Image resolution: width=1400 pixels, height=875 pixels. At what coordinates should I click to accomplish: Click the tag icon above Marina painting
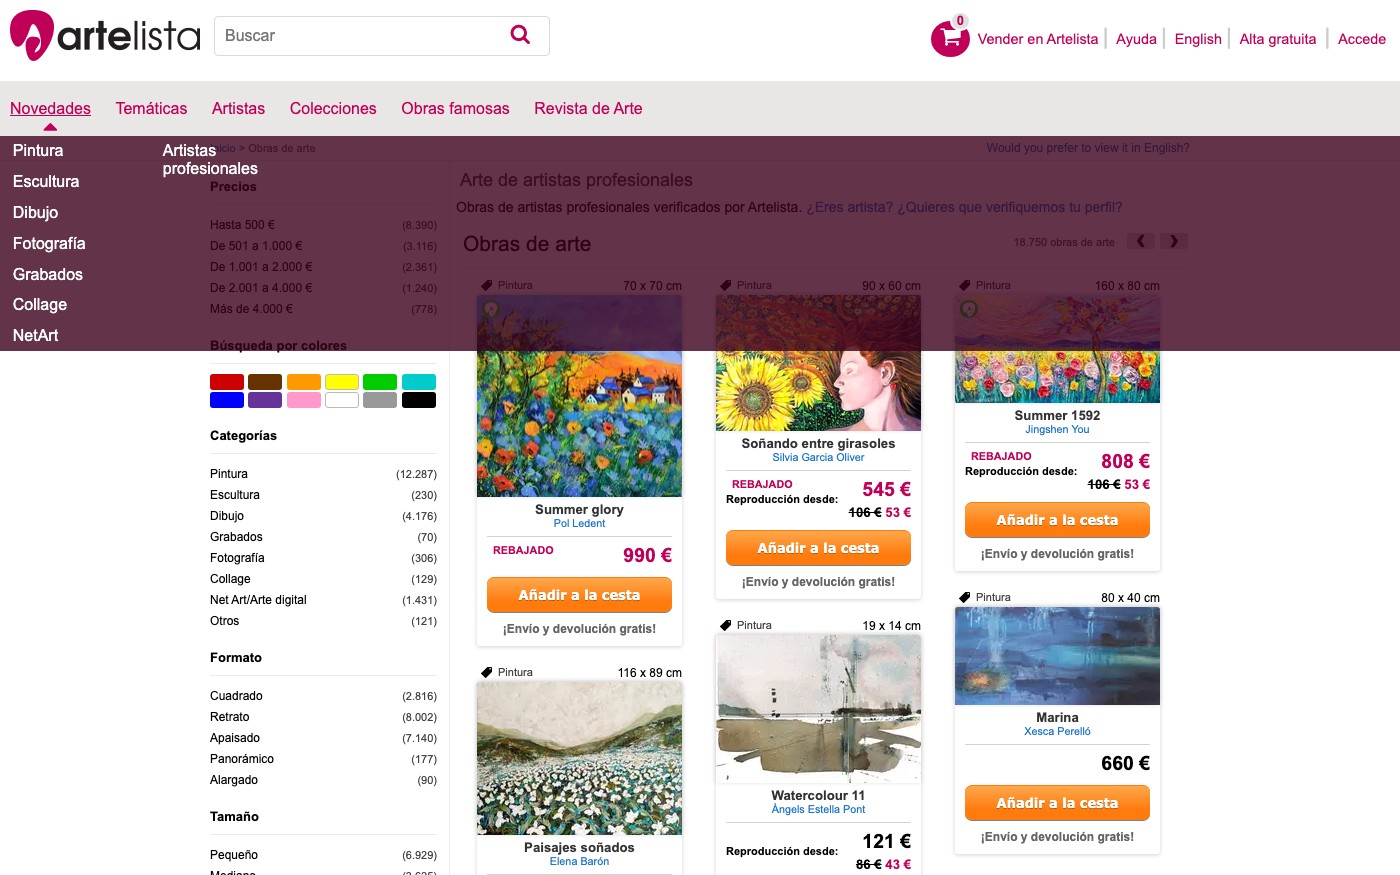tap(965, 597)
